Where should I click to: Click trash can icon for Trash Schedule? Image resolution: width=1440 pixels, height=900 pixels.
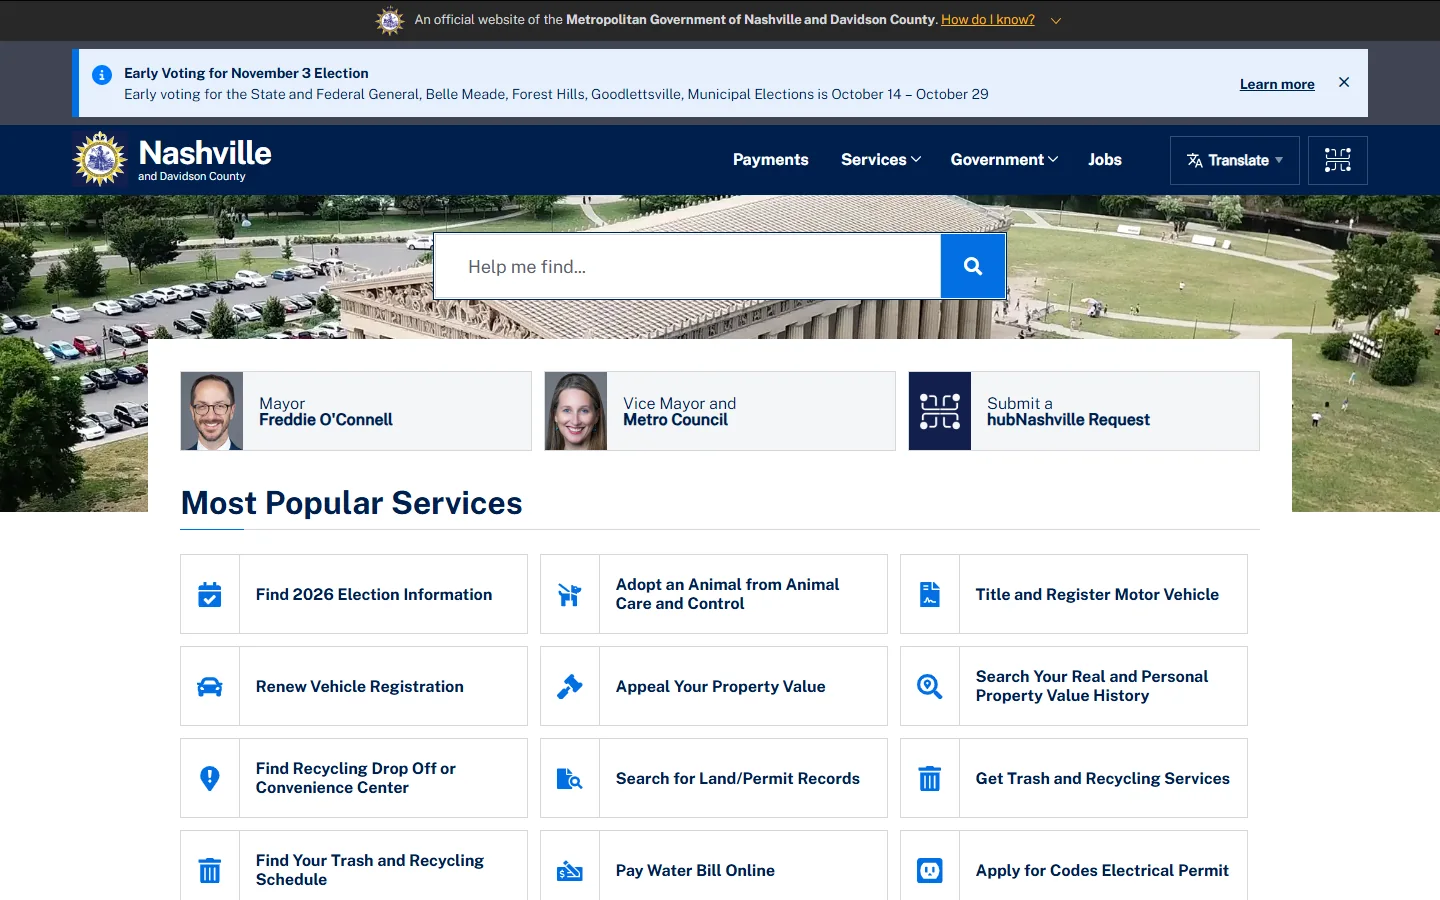coord(210,870)
